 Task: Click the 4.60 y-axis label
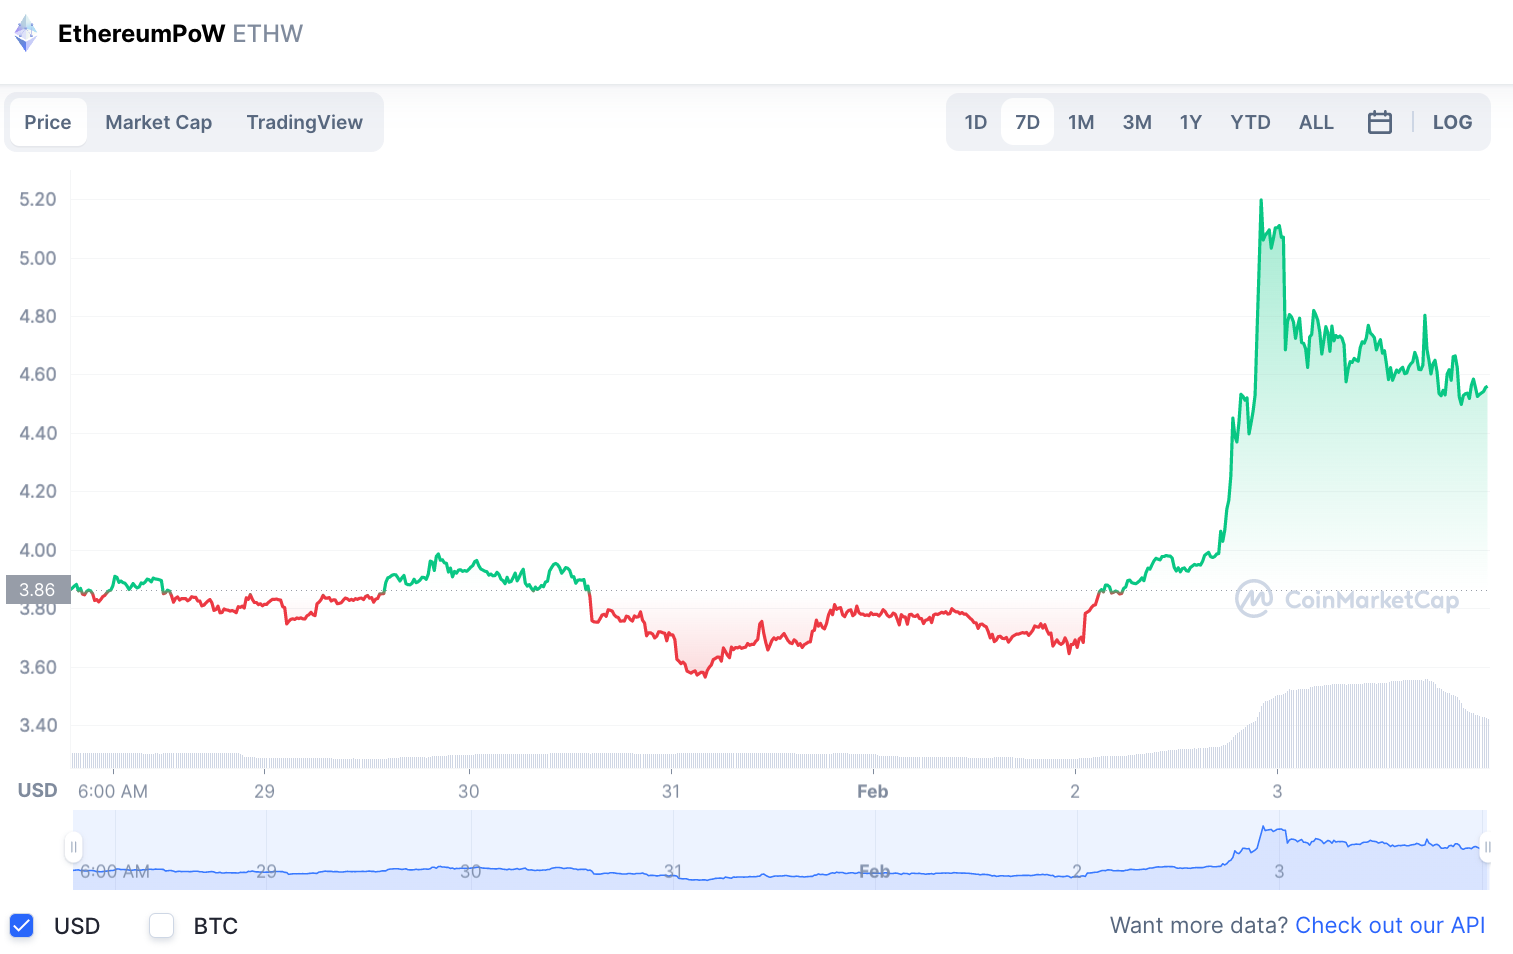click(38, 374)
